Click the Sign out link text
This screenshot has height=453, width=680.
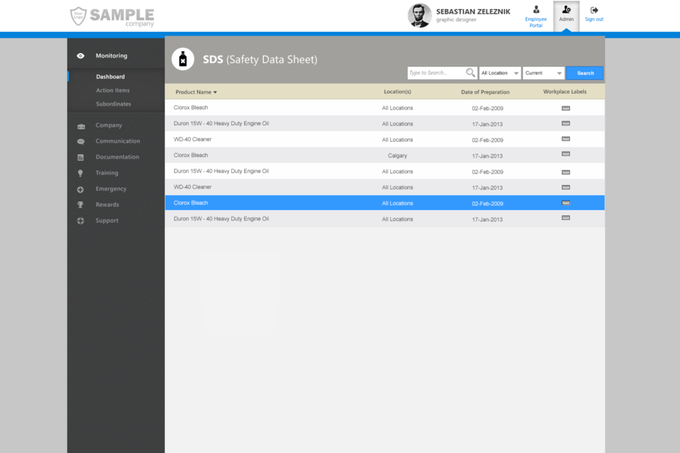pos(594,19)
